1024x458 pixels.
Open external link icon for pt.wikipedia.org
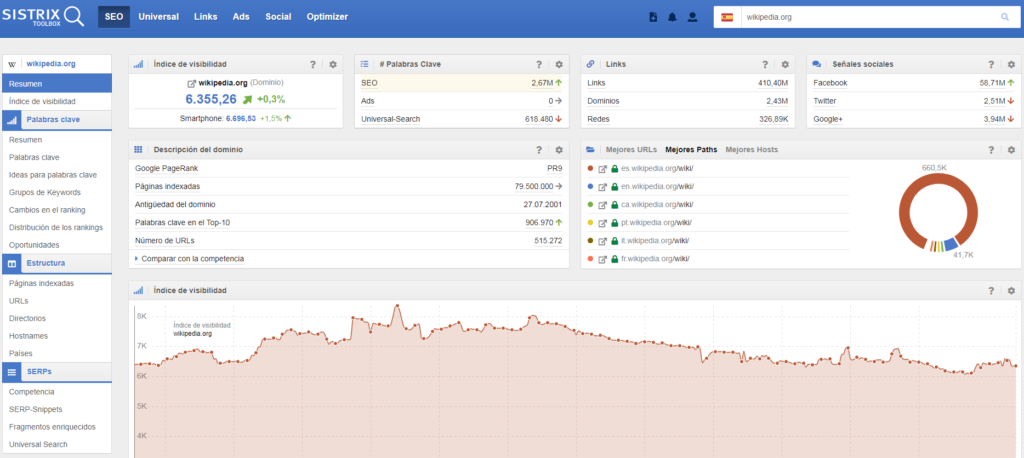coord(603,223)
